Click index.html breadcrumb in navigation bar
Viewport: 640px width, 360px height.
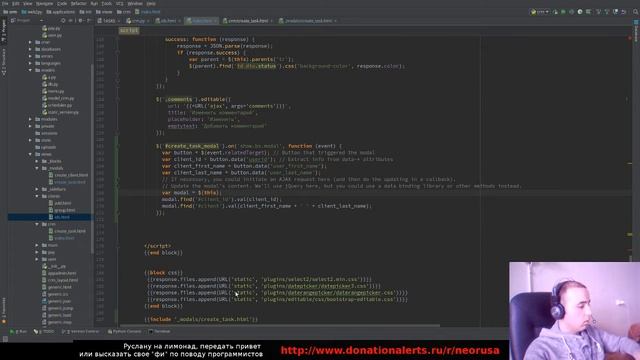[148, 12]
